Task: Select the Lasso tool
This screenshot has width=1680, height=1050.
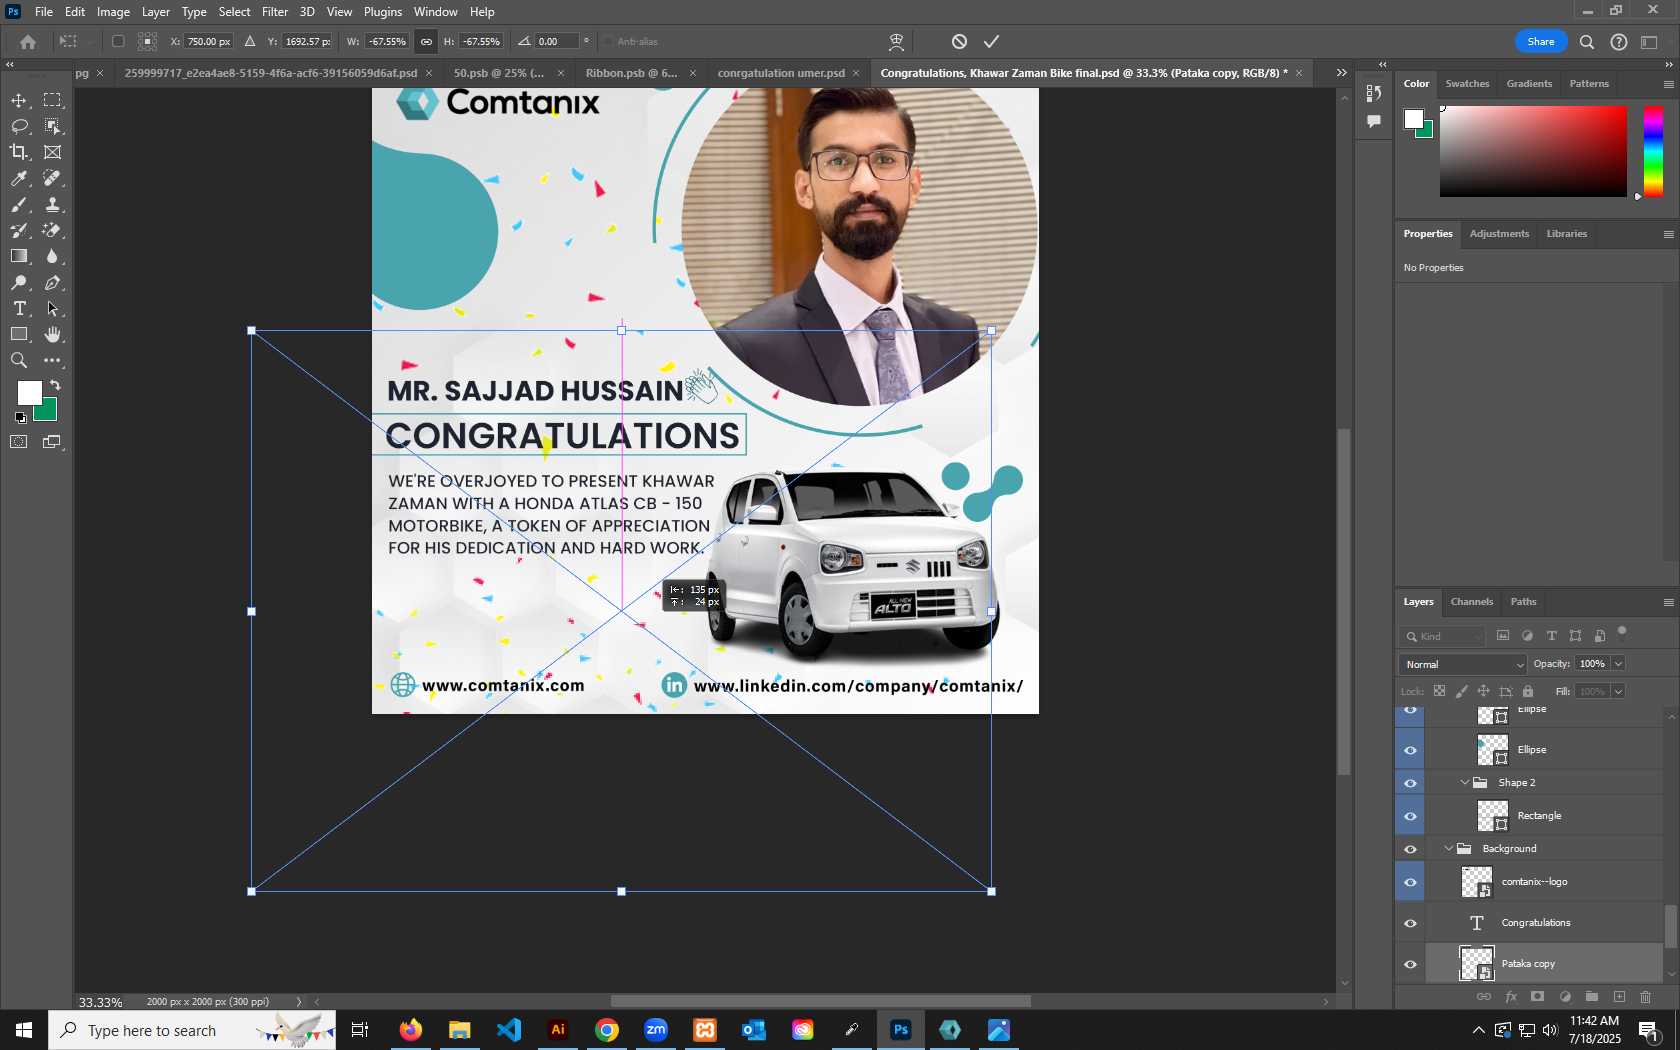Action: pyautogui.click(x=19, y=126)
